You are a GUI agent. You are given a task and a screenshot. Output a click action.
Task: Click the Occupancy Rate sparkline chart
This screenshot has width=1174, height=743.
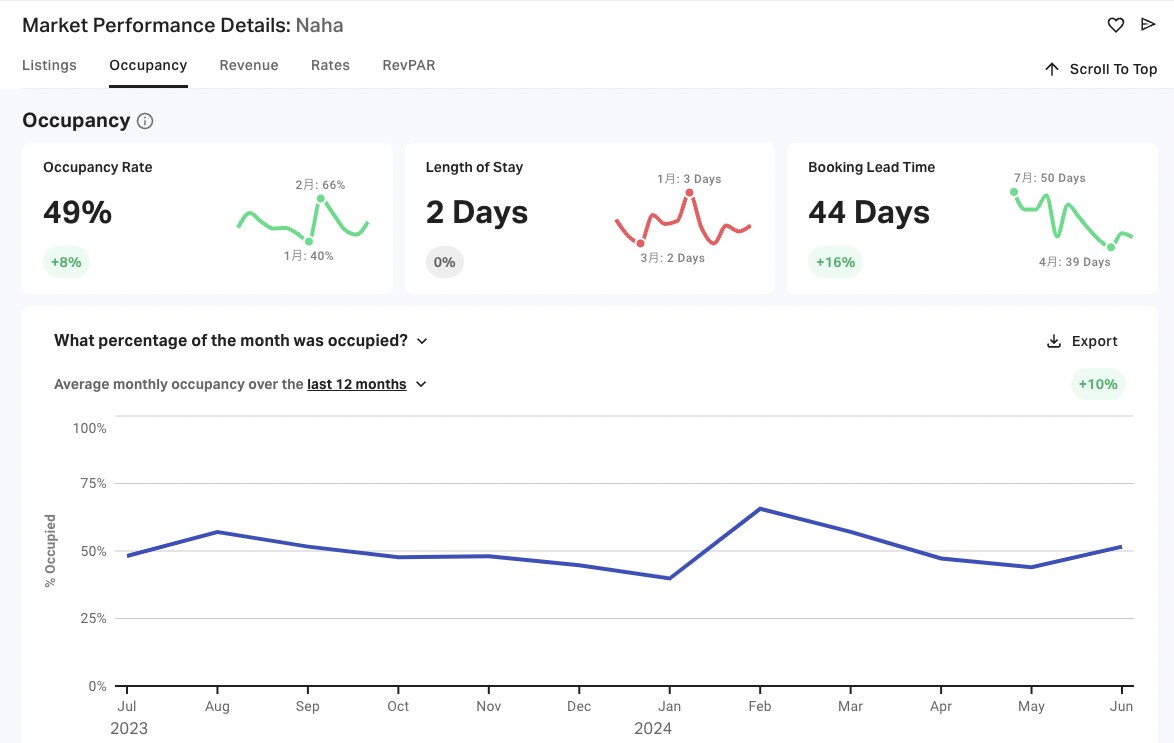click(x=303, y=219)
